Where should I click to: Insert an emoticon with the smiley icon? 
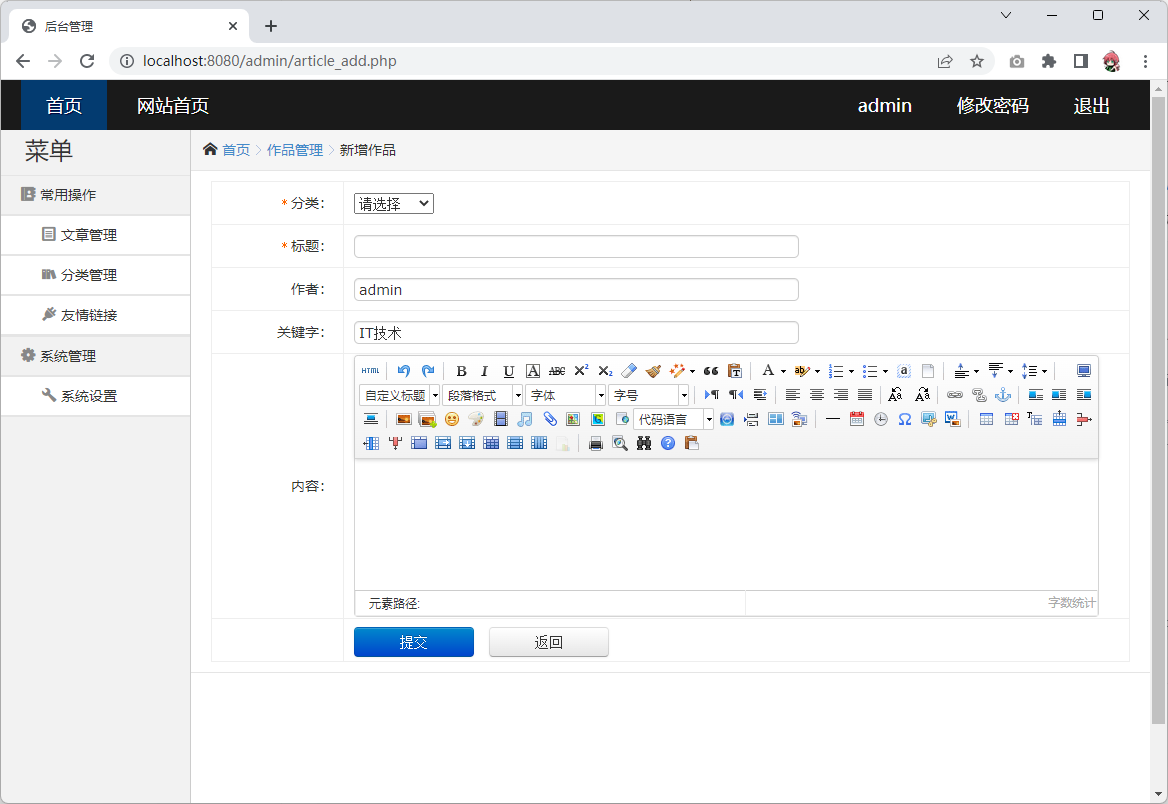452,419
